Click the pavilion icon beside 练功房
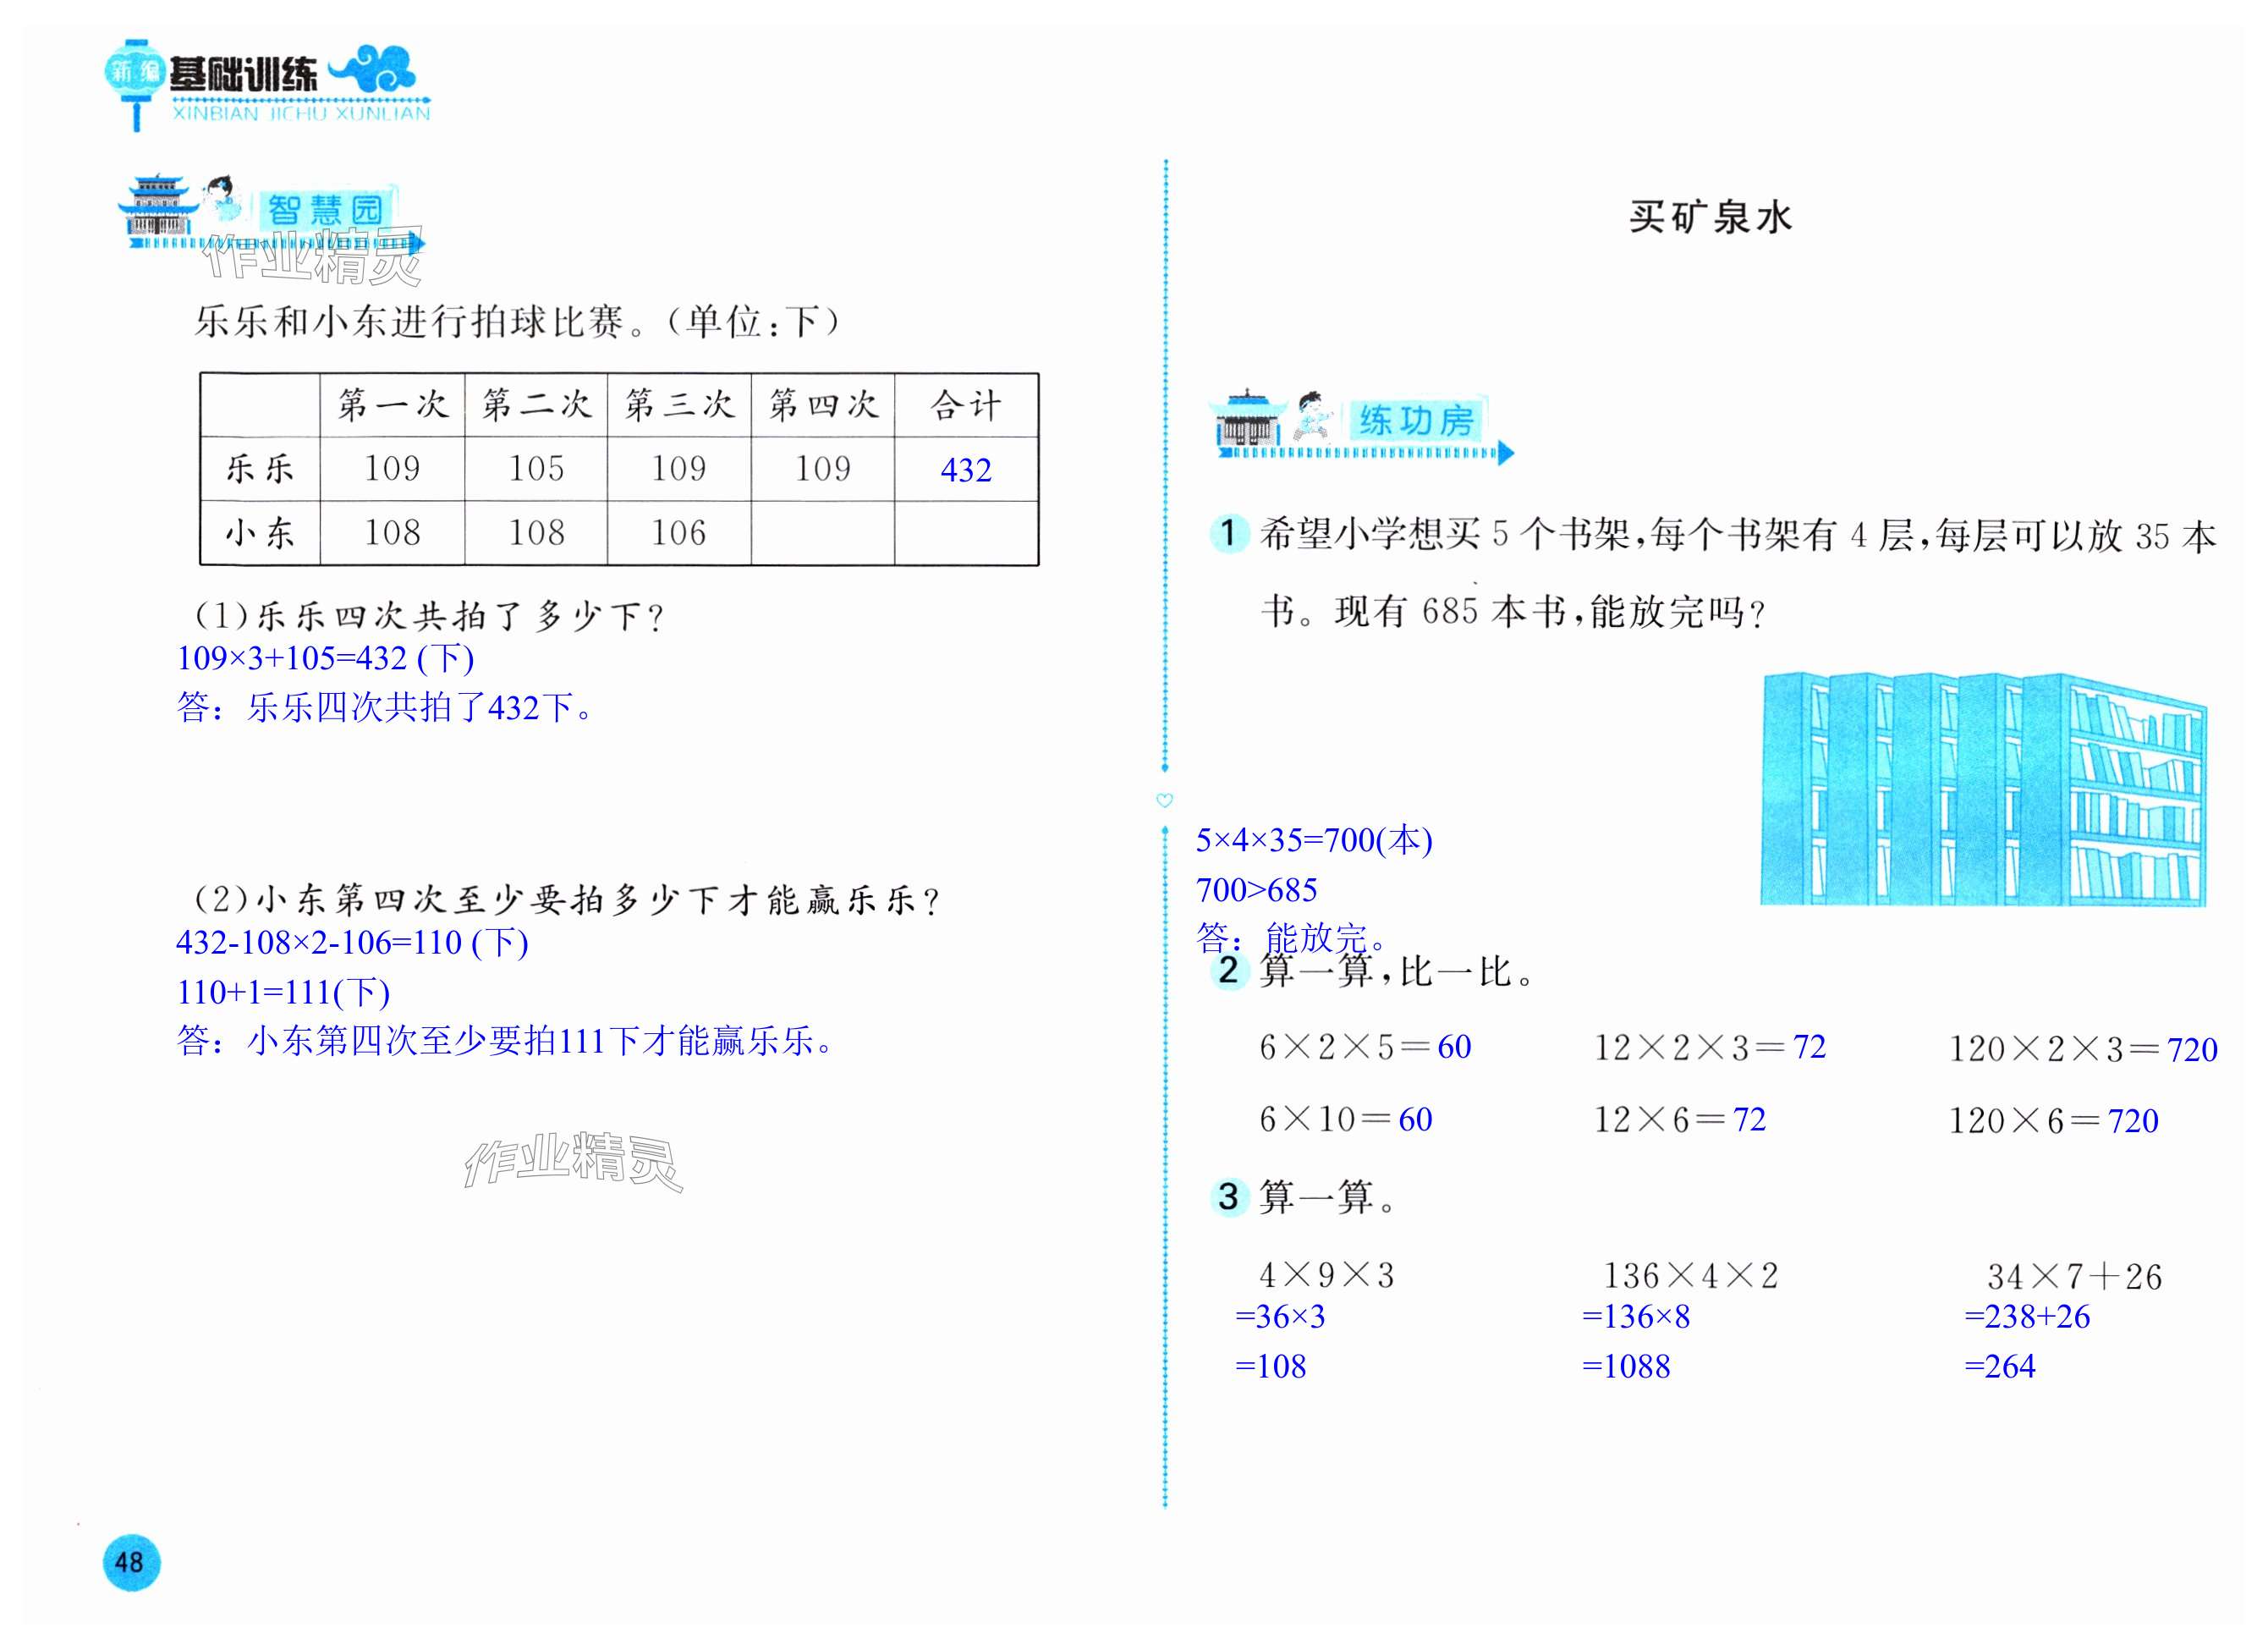 coord(1247,420)
